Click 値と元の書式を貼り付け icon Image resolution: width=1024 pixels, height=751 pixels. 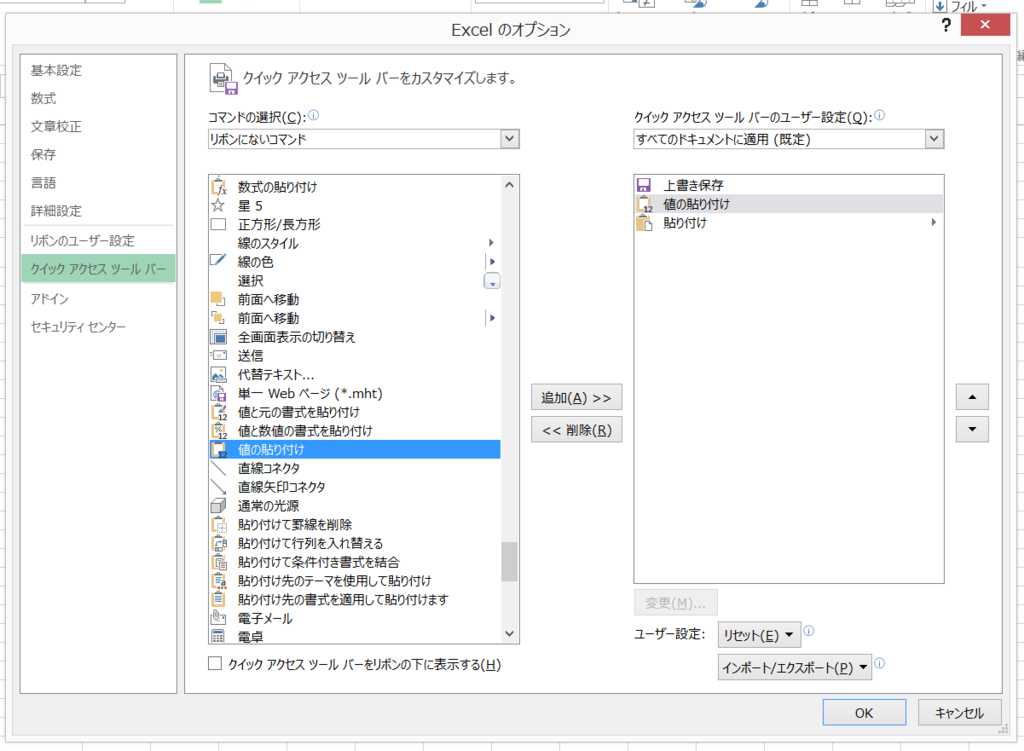(x=219, y=412)
